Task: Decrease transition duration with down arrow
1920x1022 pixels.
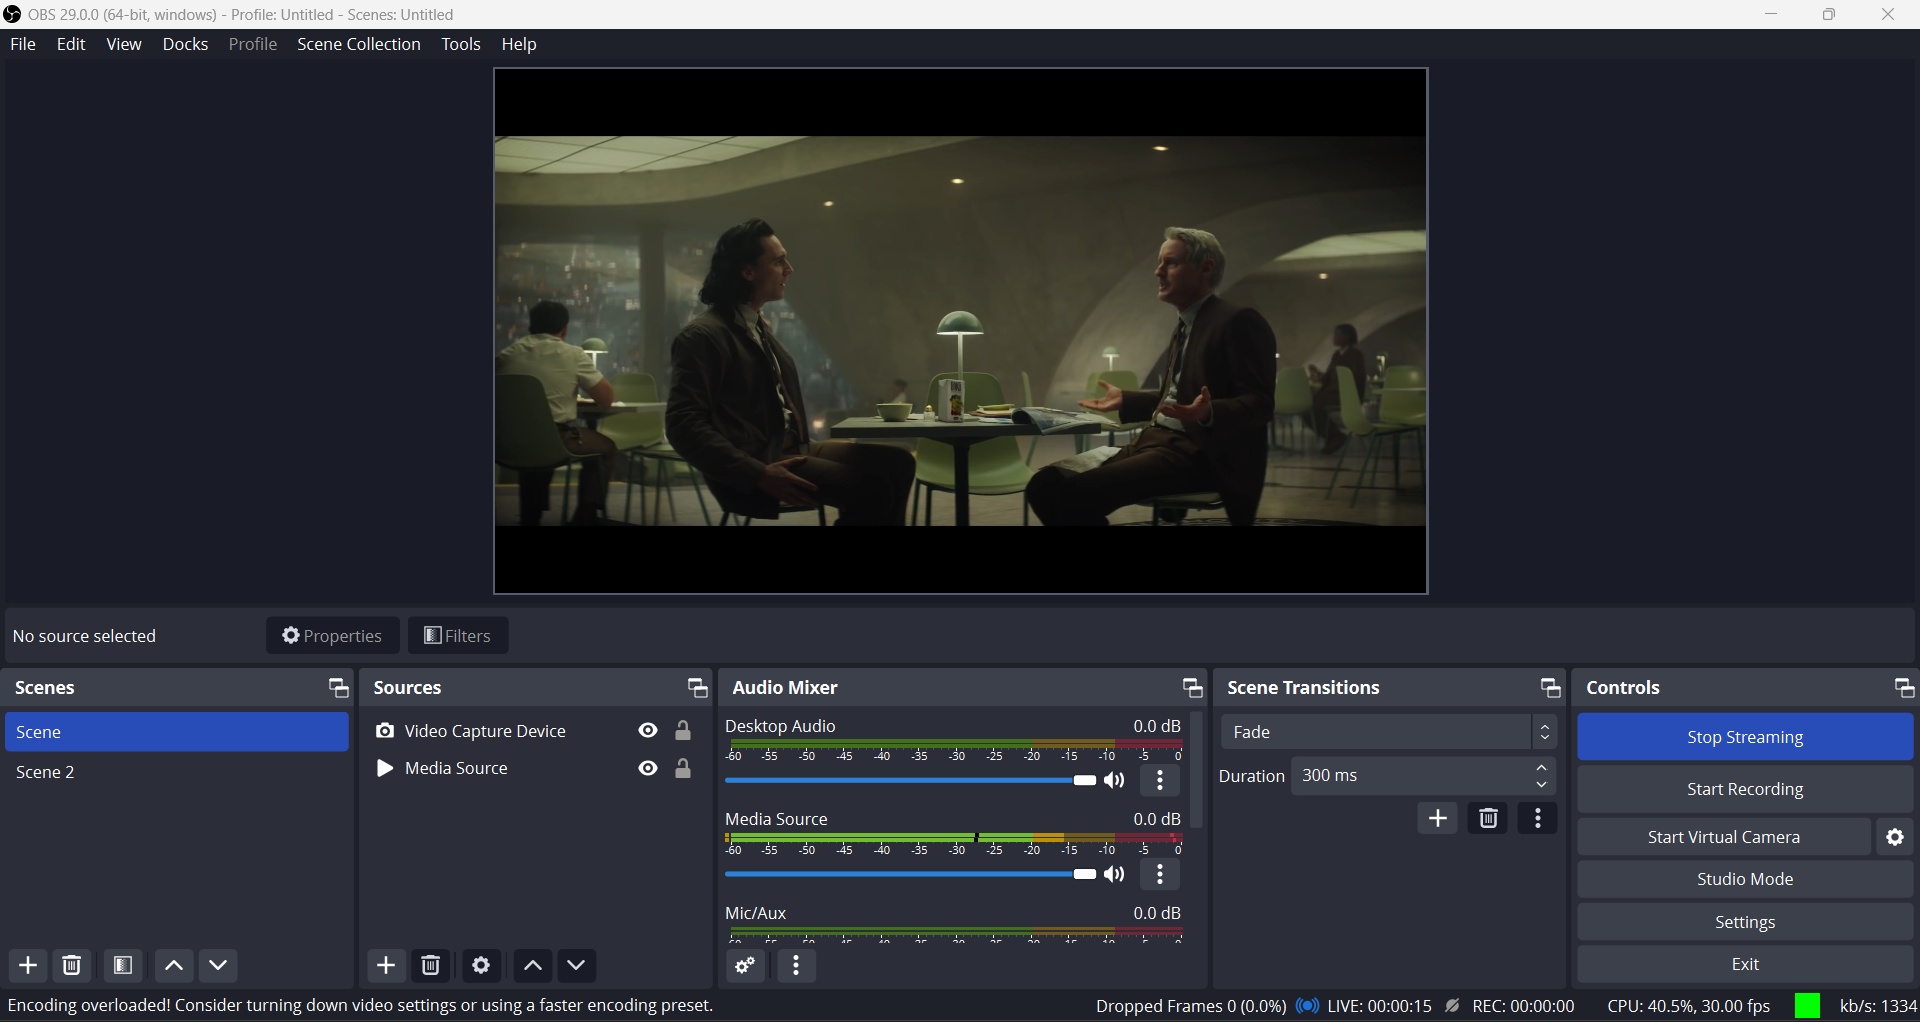Action: (x=1542, y=785)
